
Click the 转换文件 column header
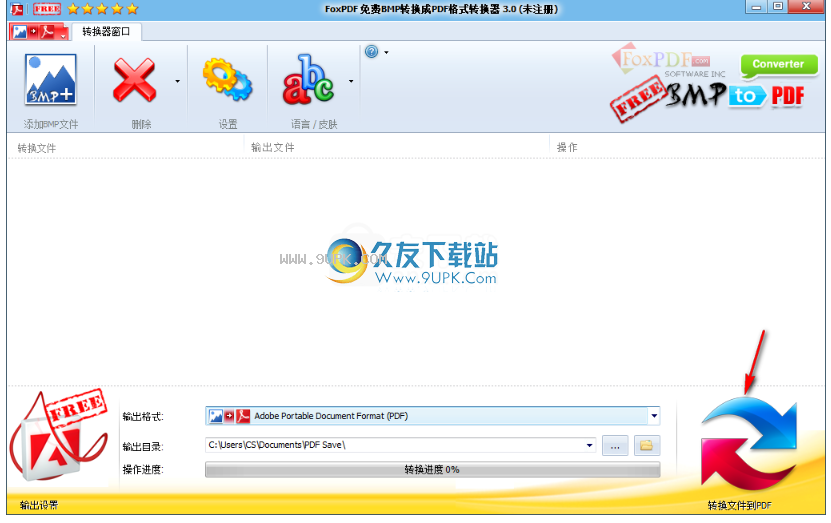click(x=37, y=148)
